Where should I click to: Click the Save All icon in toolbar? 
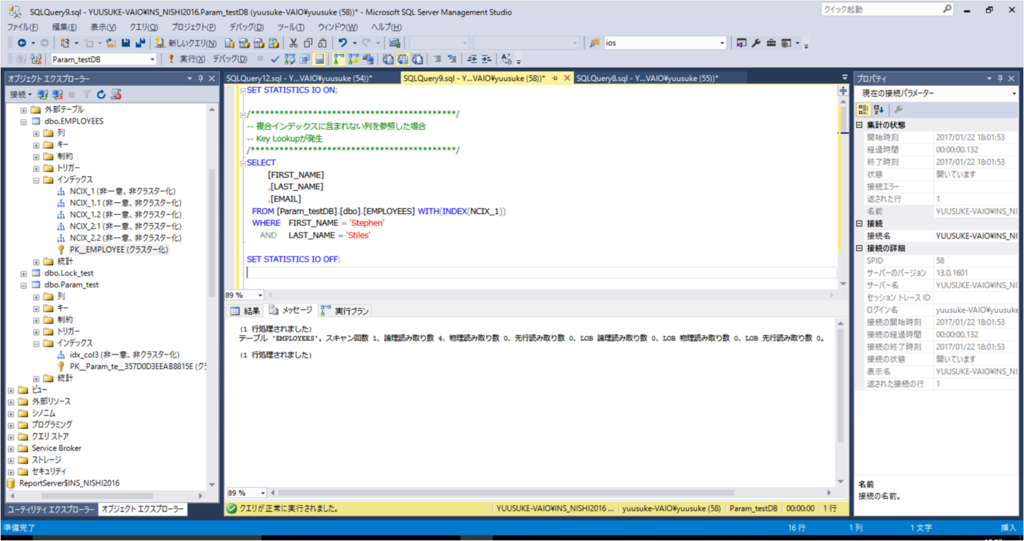(140, 42)
